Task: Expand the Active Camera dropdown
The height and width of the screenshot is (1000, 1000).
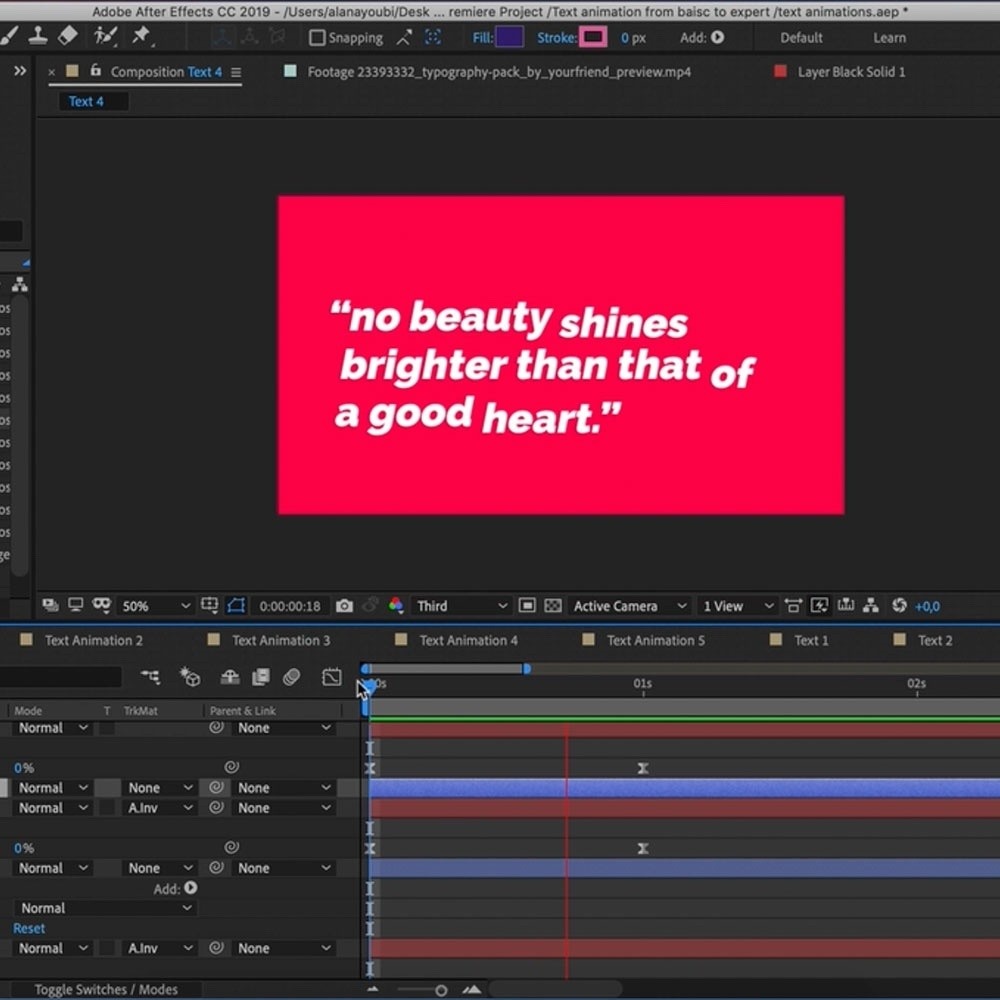Action: pyautogui.click(x=630, y=606)
